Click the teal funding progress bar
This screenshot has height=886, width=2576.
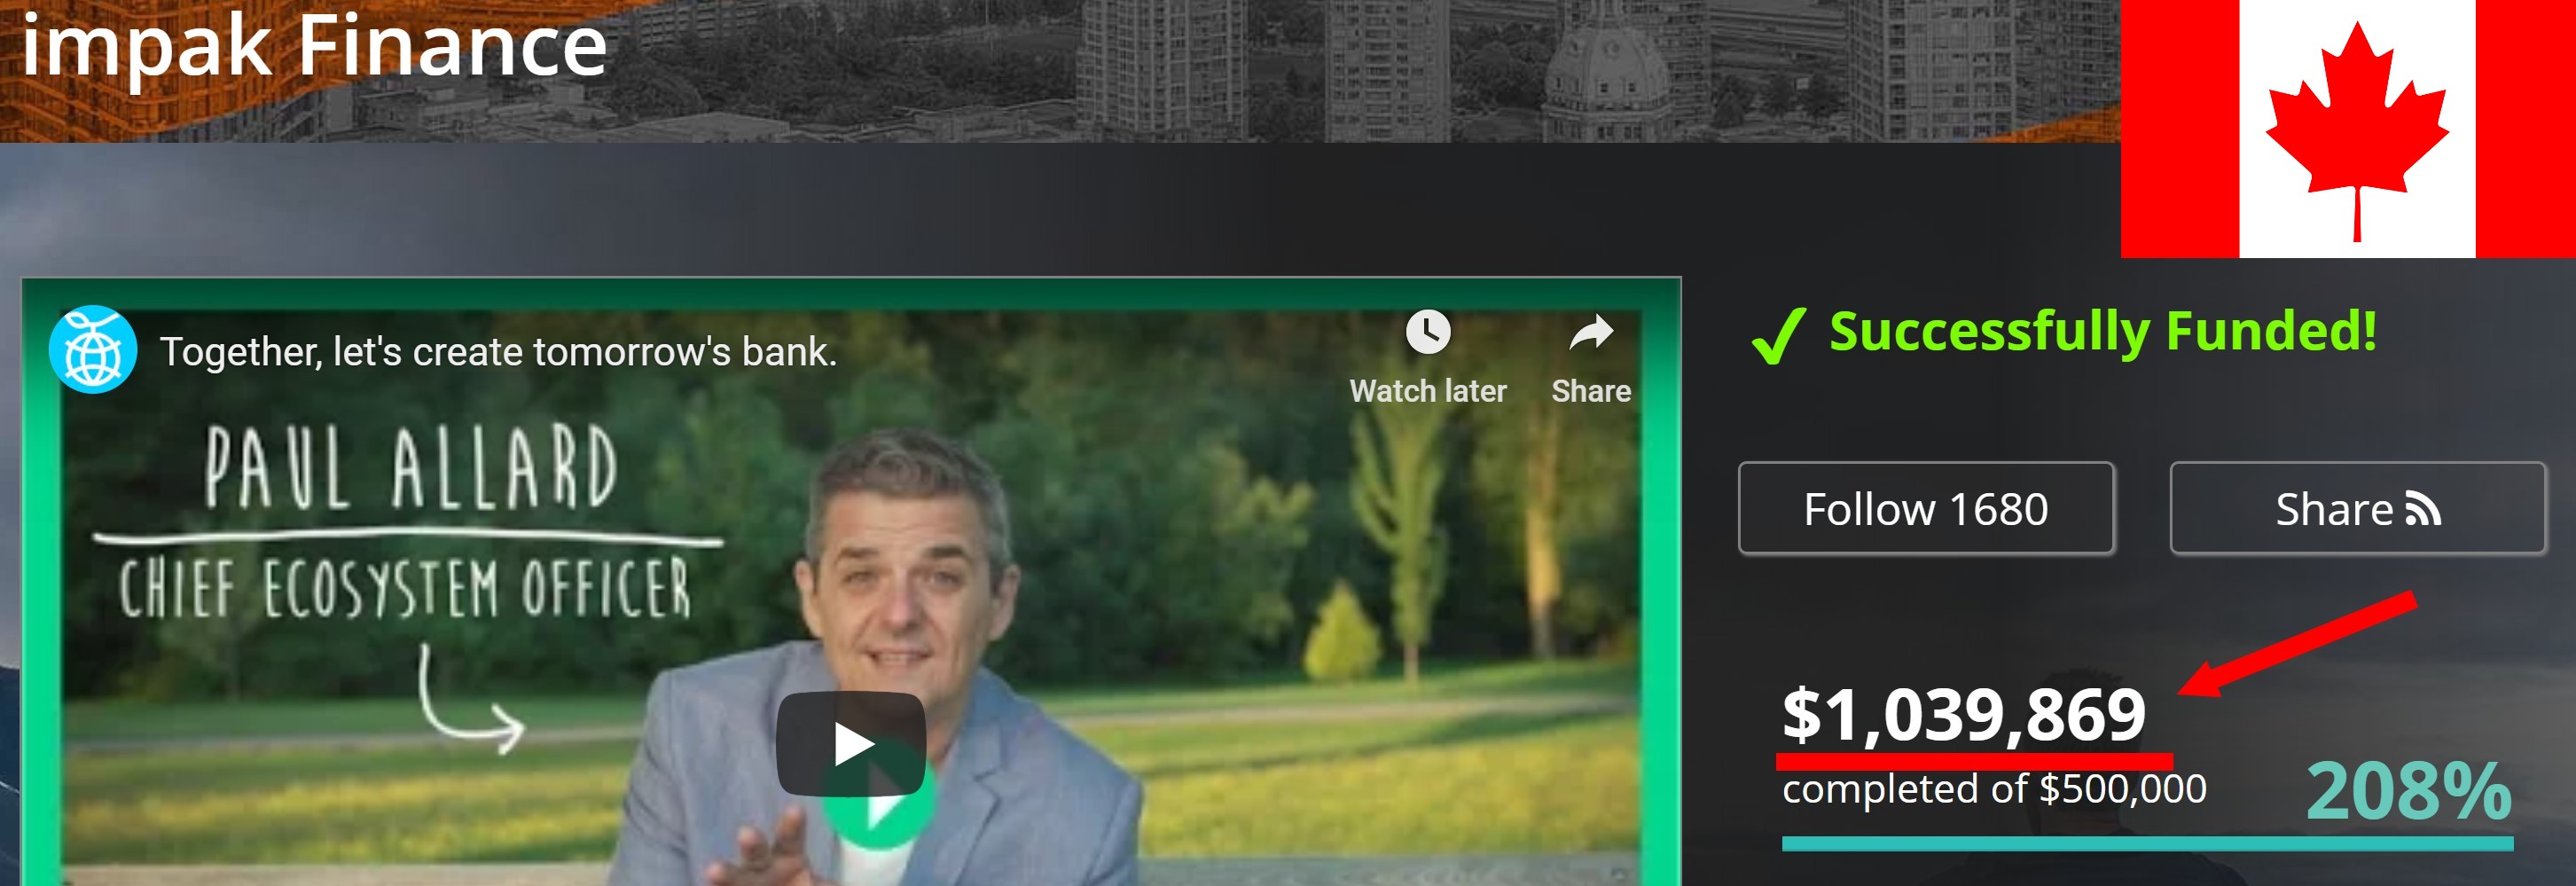point(2147,844)
